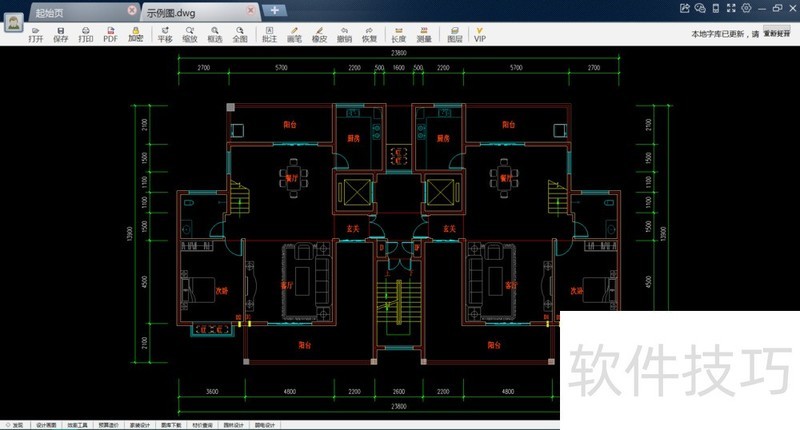Click the right 客厅 label

[511, 285]
